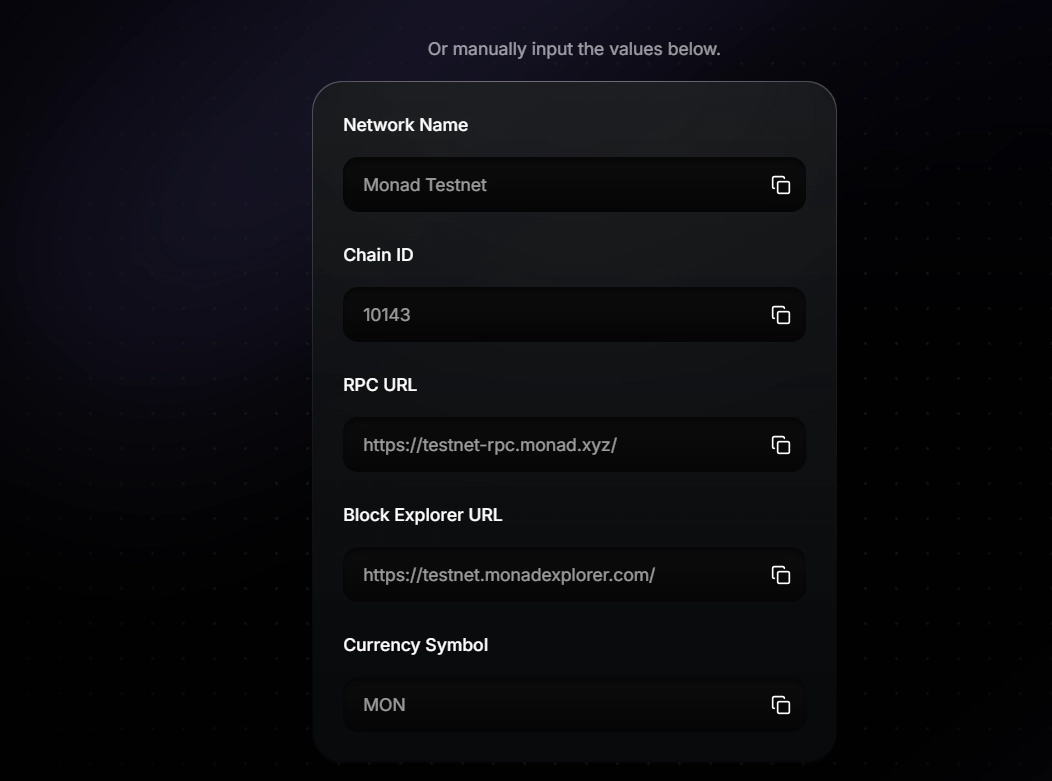Click the Block Explorer URL label
Viewport: 1052px width, 781px height.
point(423,514)
